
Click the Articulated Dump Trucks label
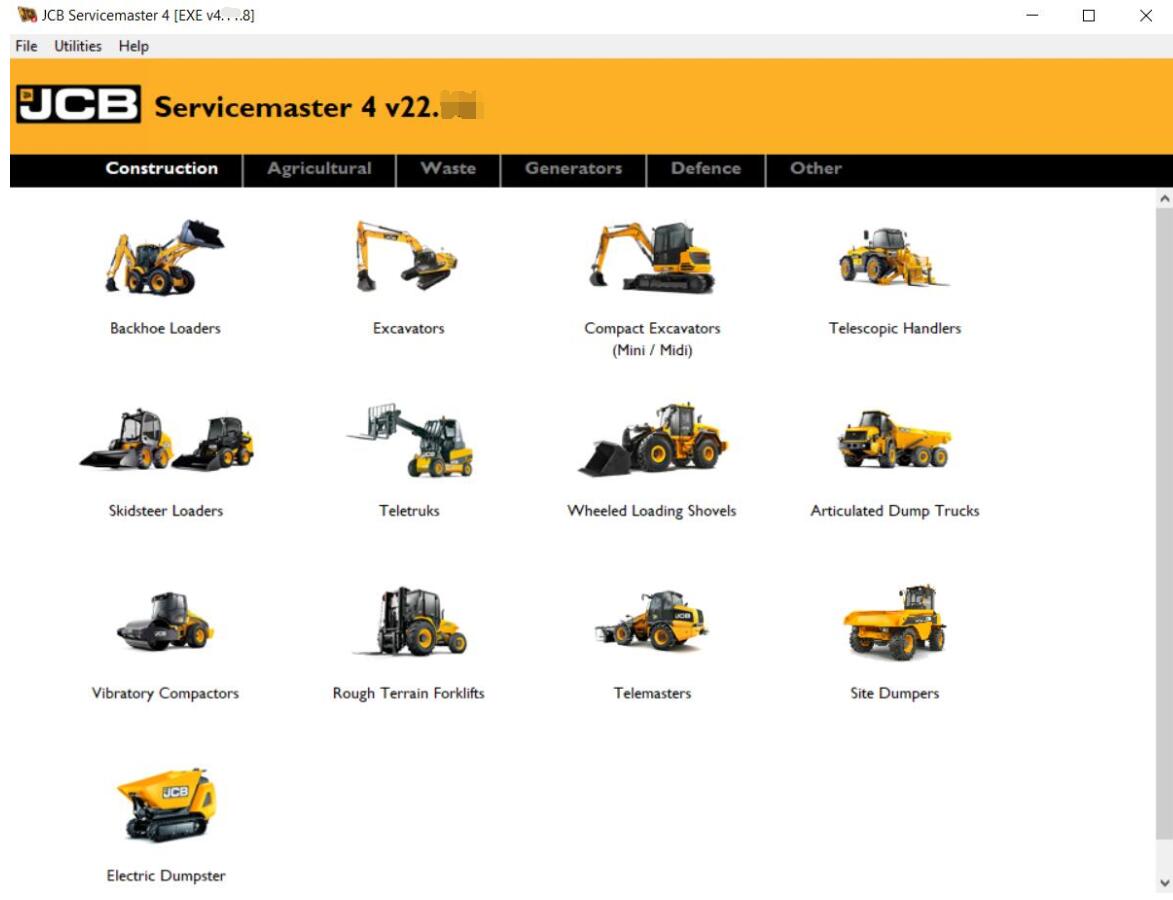pyautogui.click(x=895, y=510)
